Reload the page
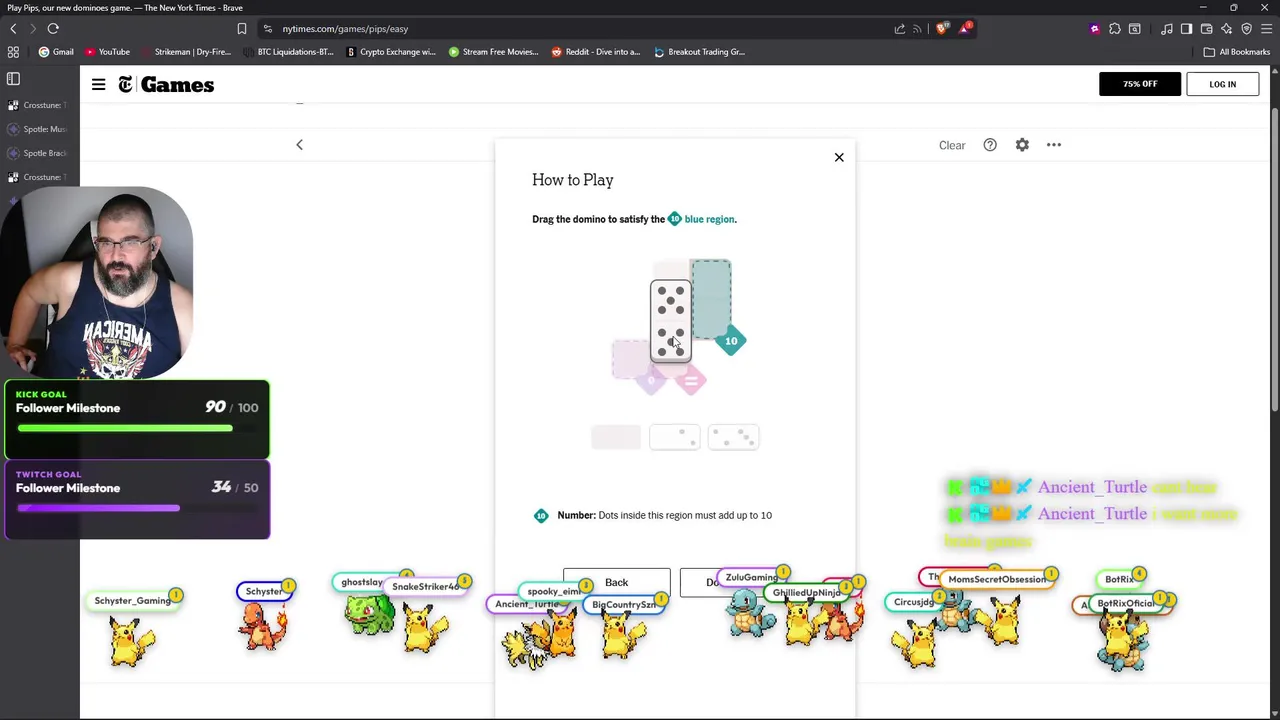Screen dimensions: 1280x720 (x=53, y=29)
